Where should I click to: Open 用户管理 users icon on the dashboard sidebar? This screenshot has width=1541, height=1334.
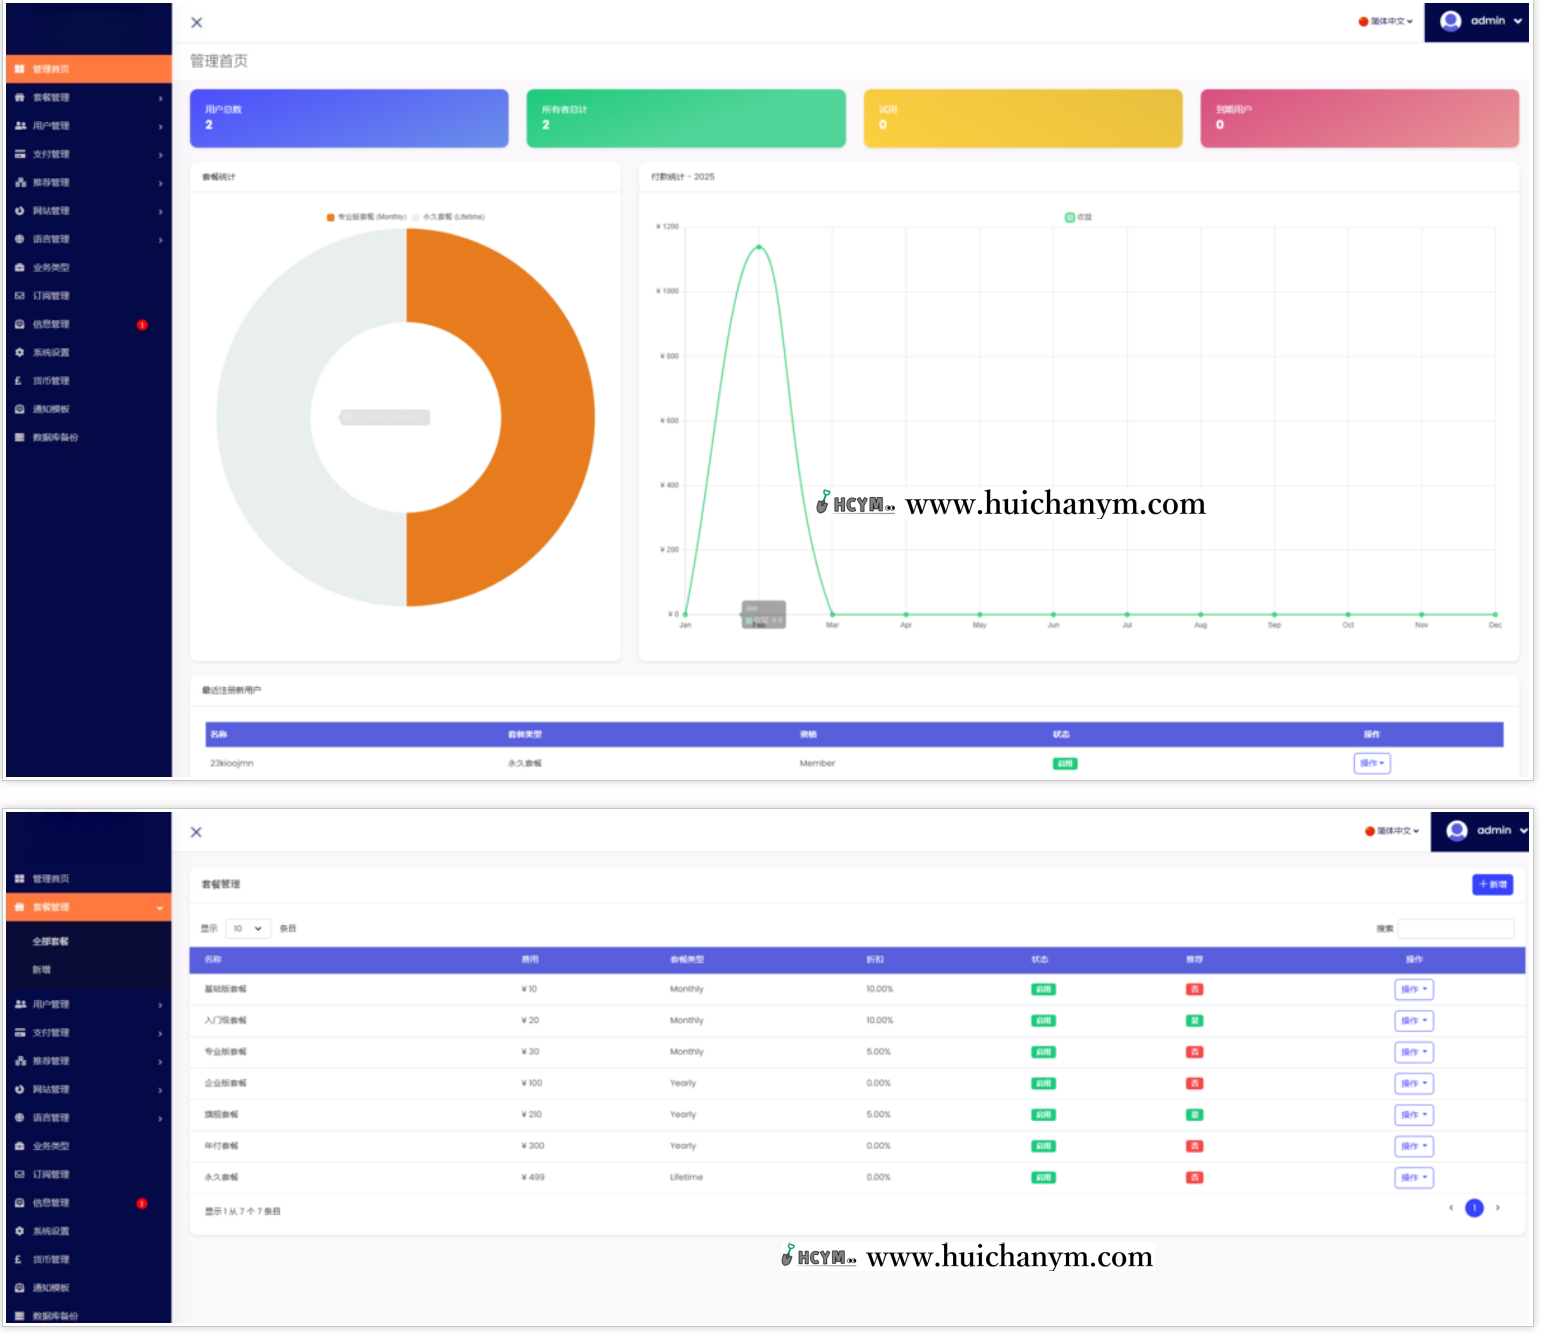[x=20, y=126]
